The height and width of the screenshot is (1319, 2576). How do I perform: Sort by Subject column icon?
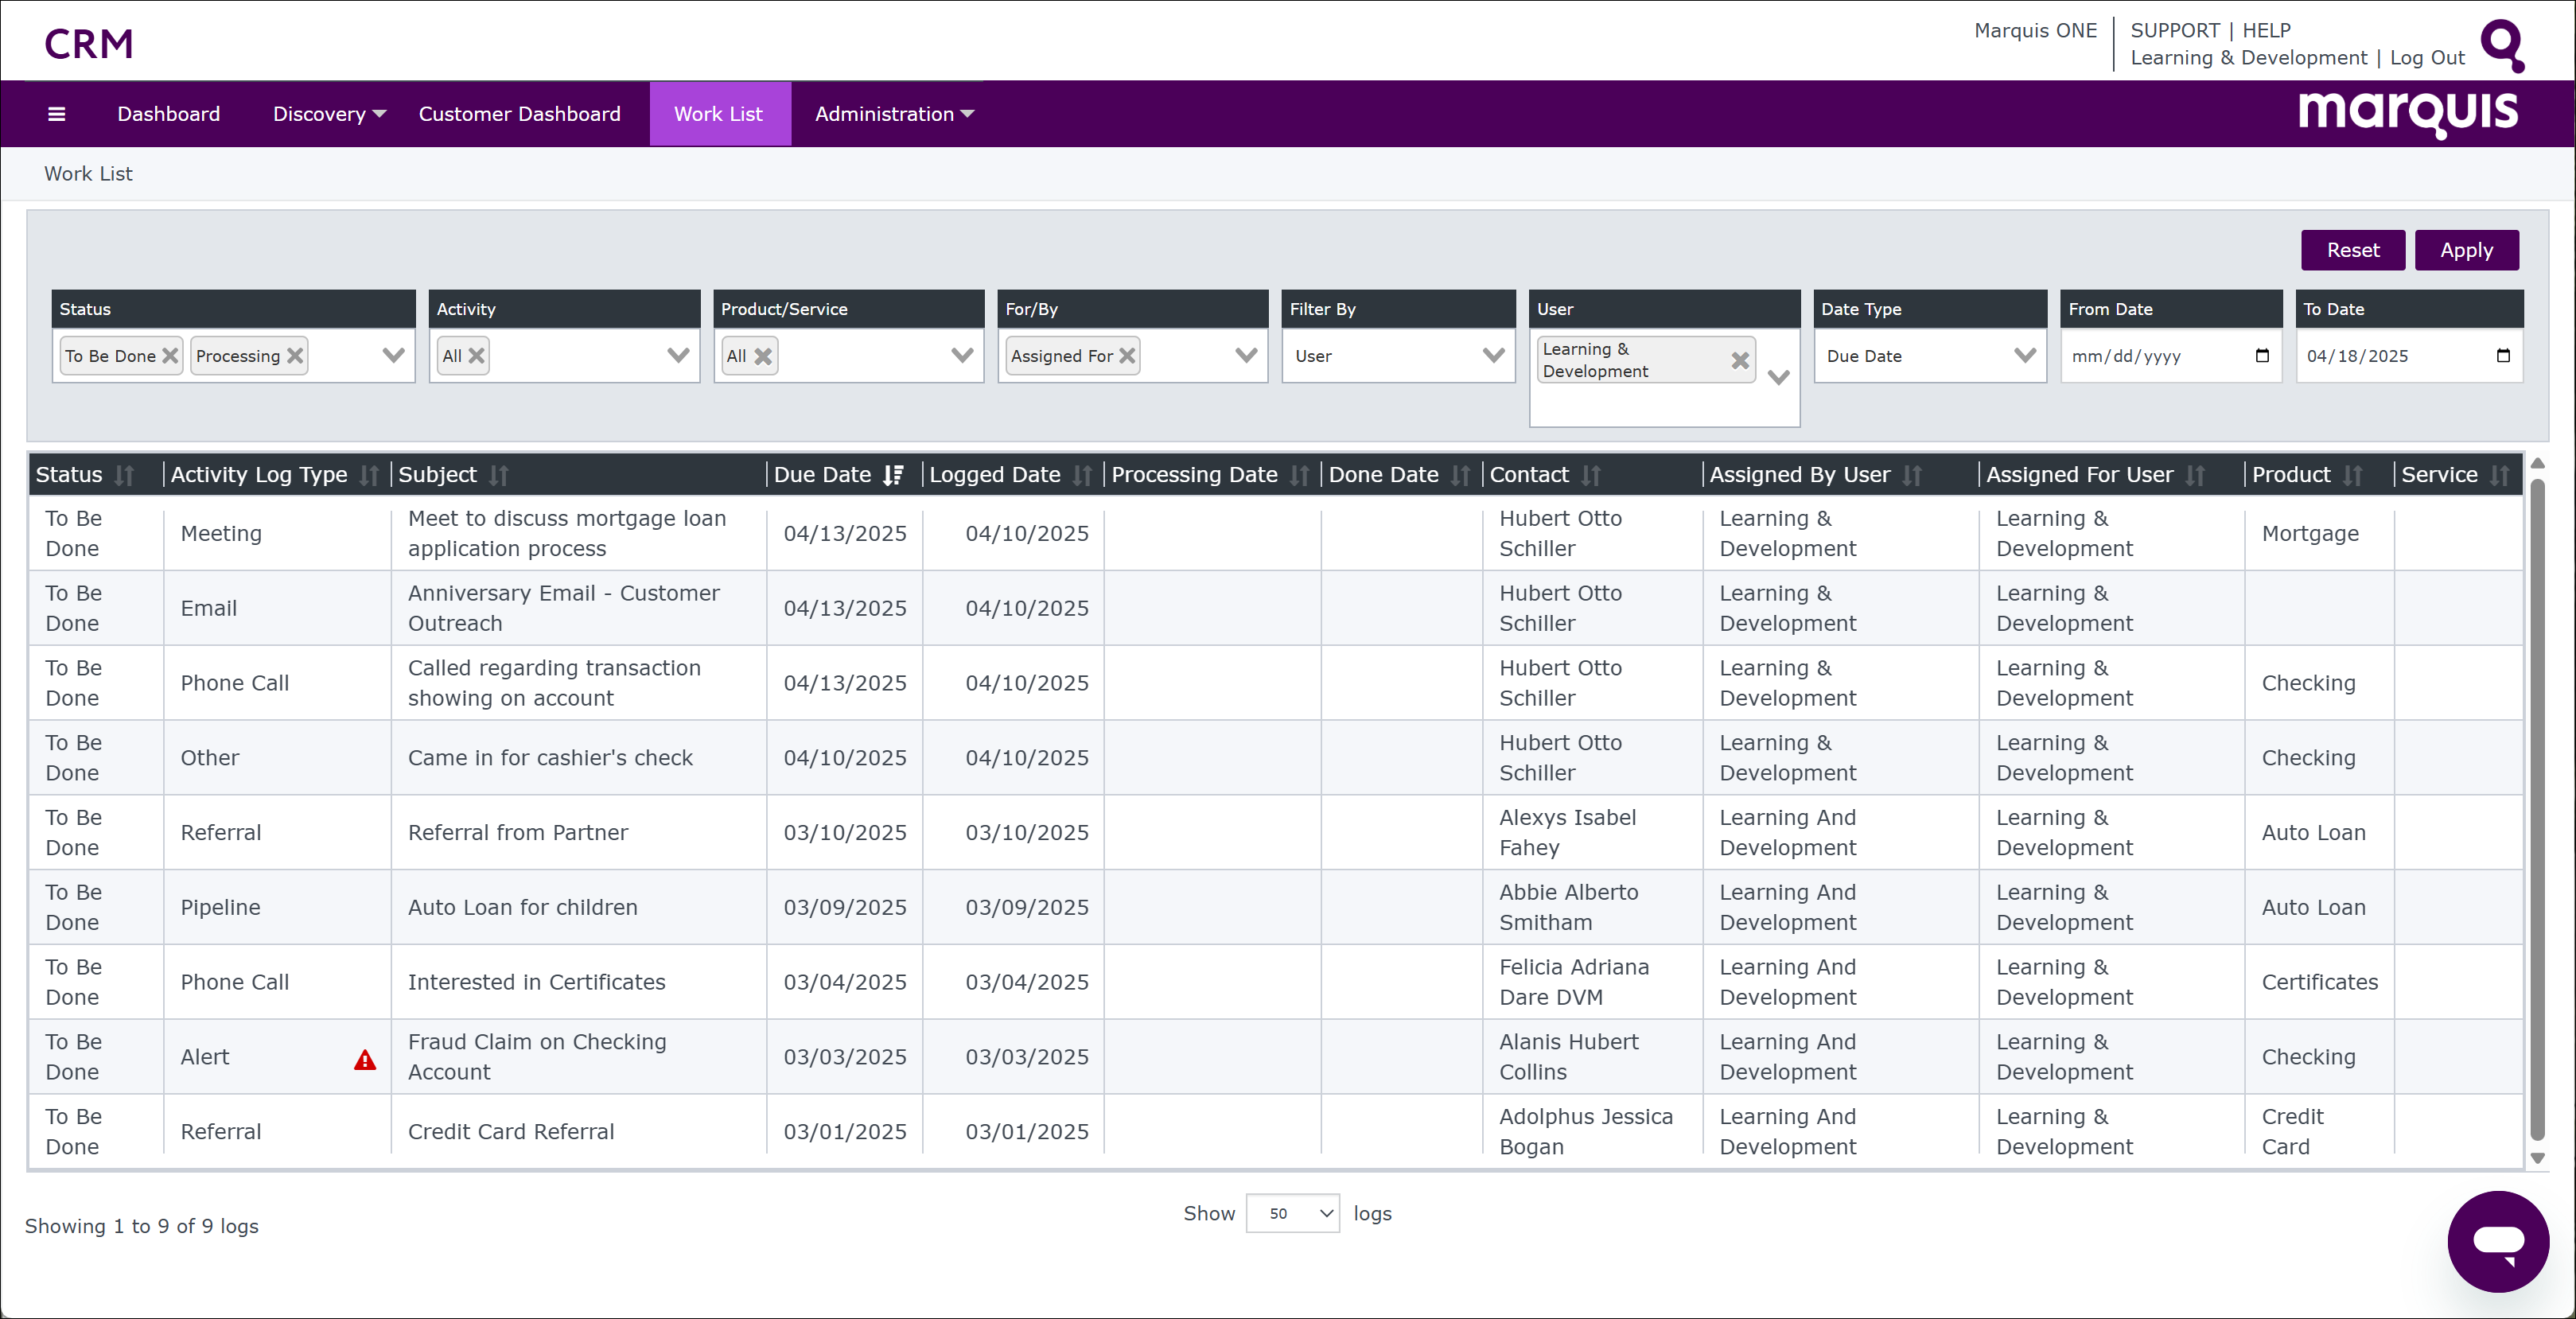[x=498, y=475]
